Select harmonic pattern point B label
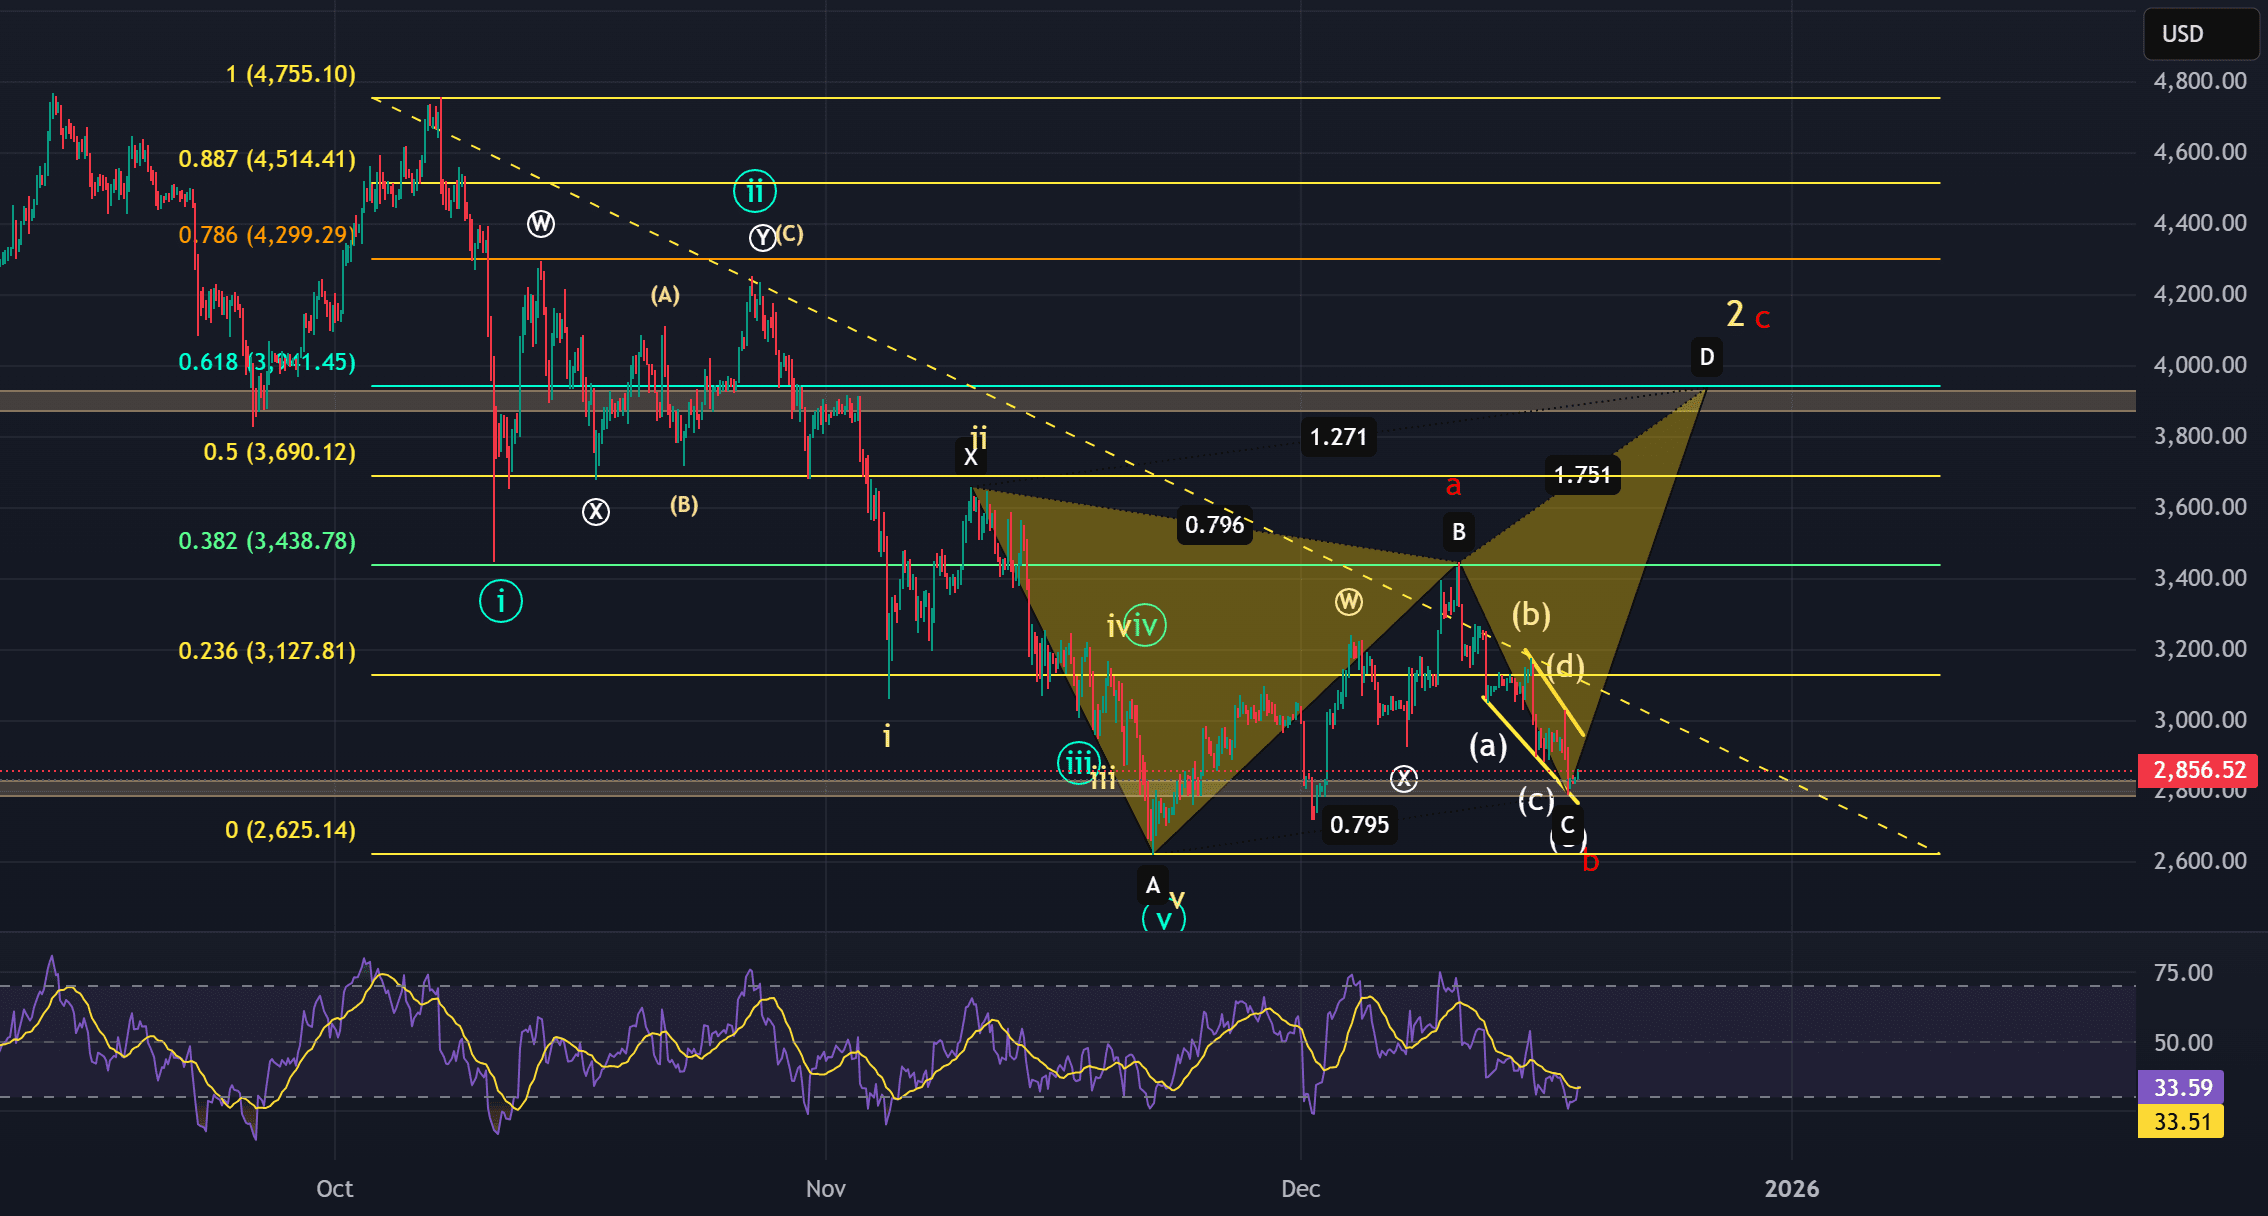 point(1458,532)
